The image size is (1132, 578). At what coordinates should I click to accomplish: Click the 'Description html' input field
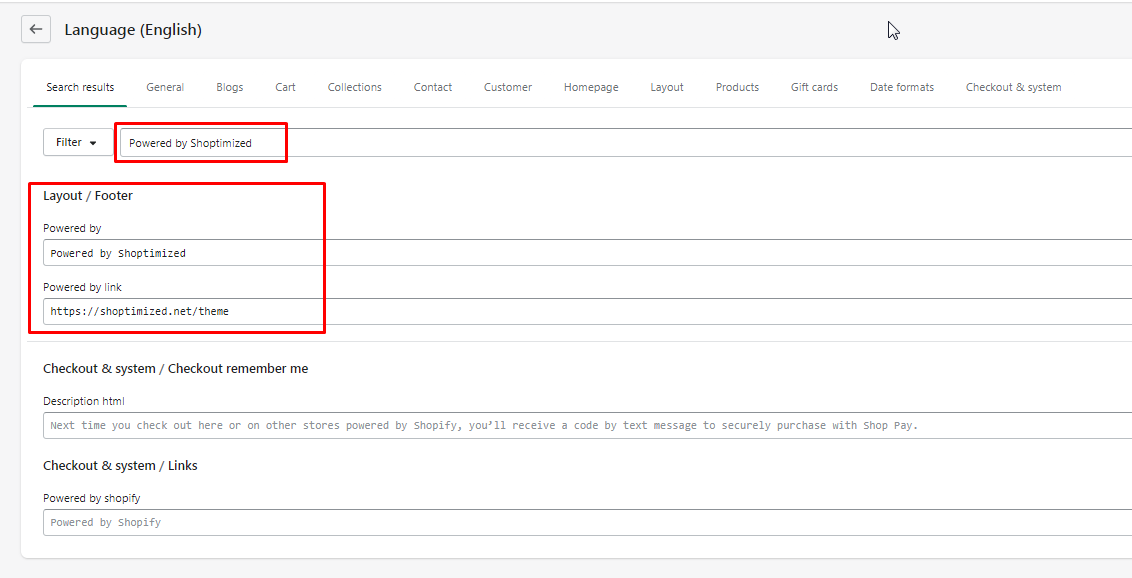tap(587, 426)
